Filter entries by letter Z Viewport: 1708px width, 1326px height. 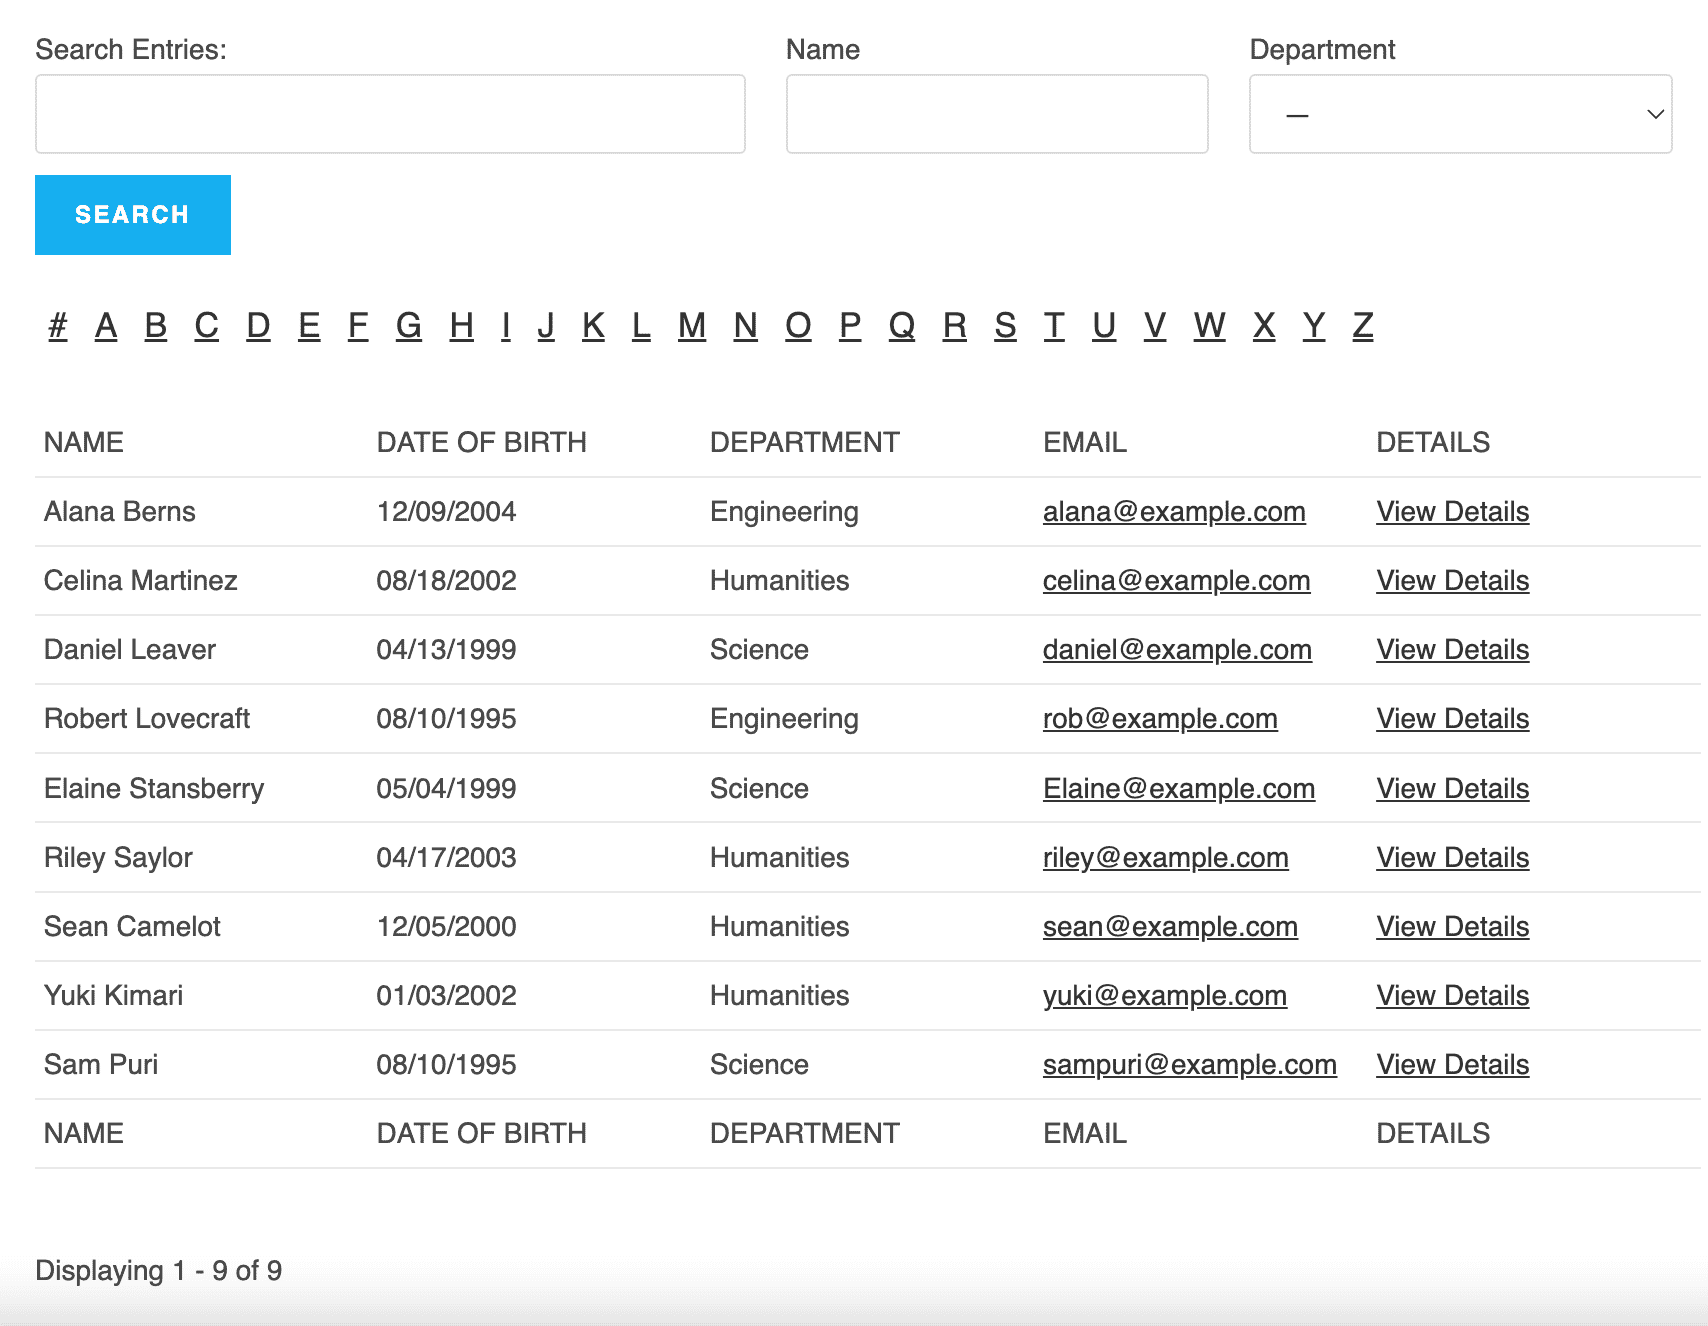click(1363, 326)
